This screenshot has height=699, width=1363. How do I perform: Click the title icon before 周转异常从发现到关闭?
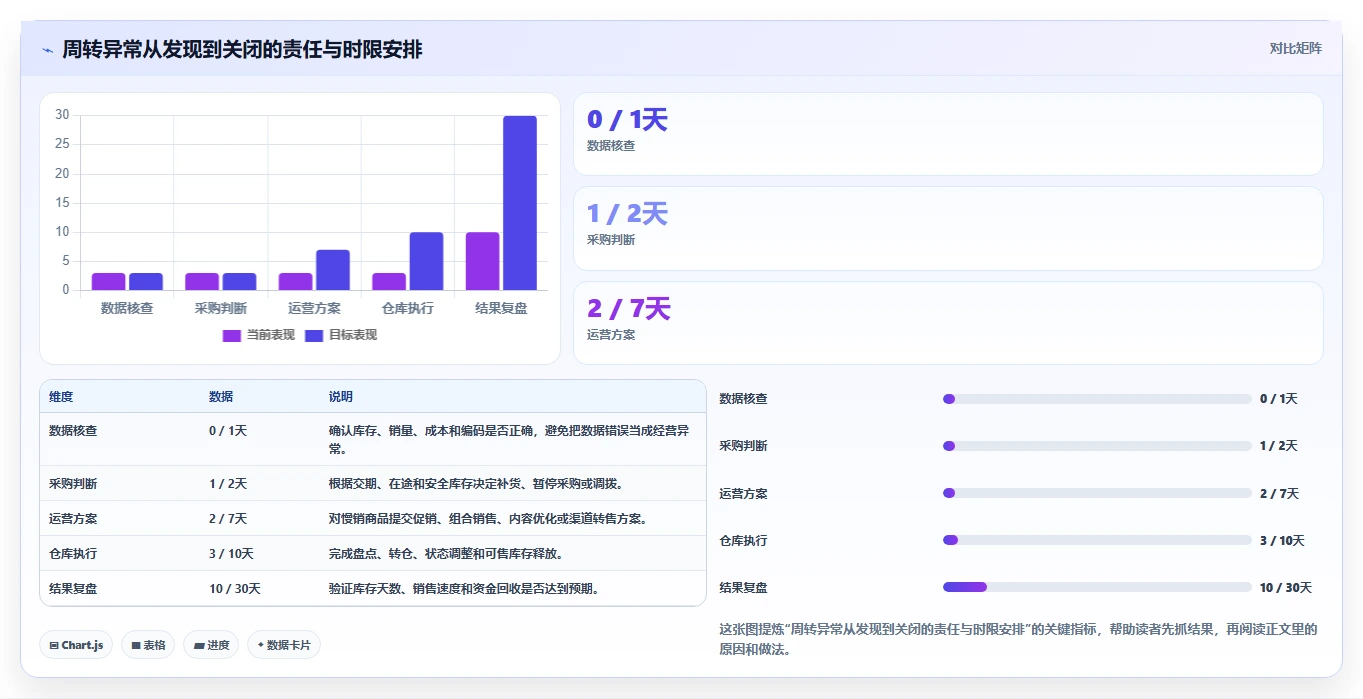tap(47, 50)
